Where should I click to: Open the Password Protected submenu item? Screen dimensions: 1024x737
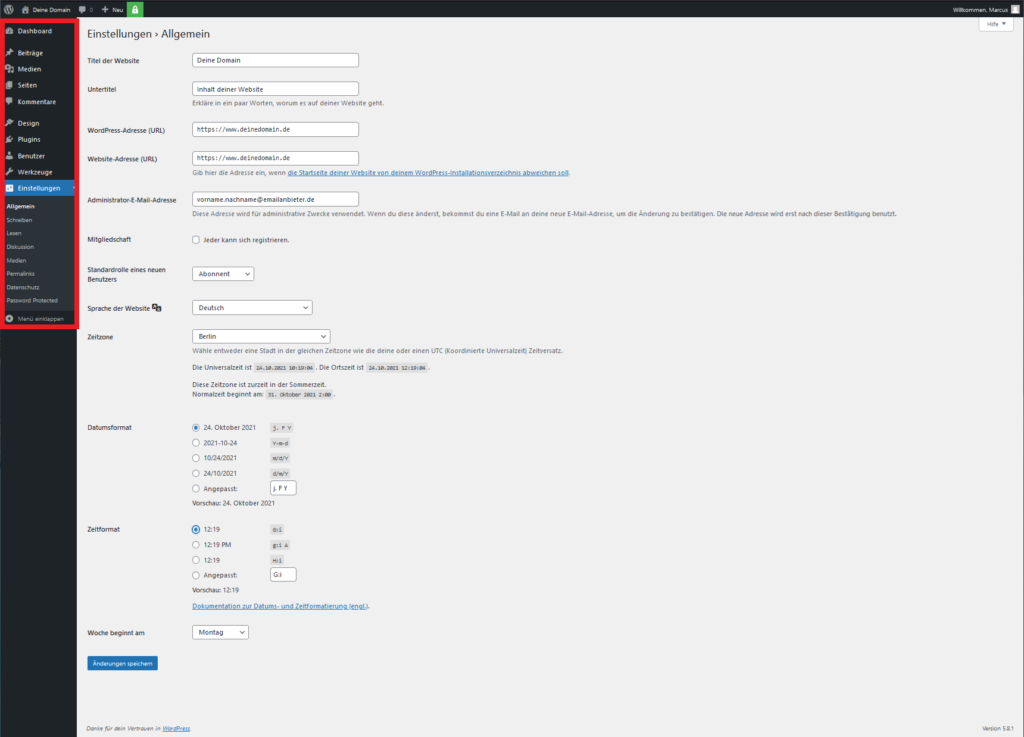(x=32, y=300)
